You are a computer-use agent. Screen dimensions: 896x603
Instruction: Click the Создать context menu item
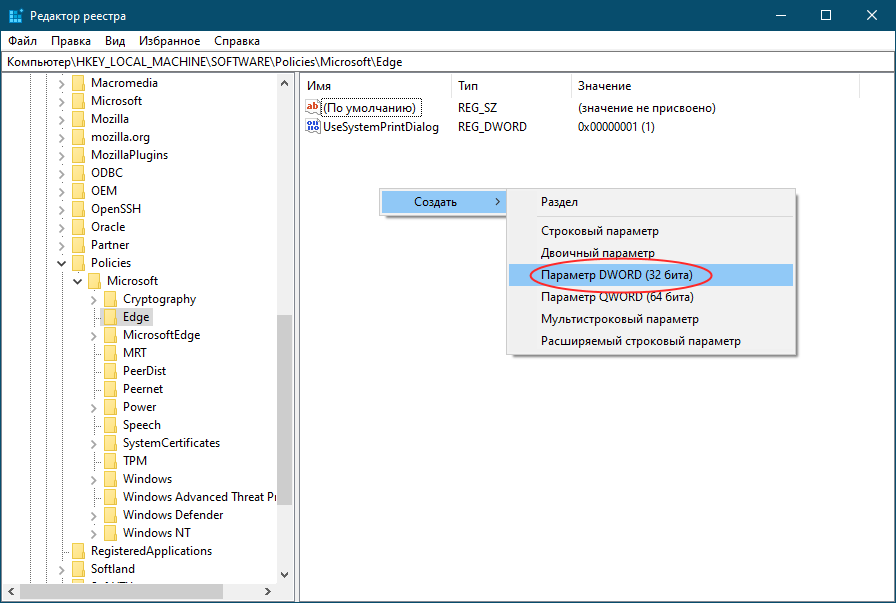coord(443,202)
